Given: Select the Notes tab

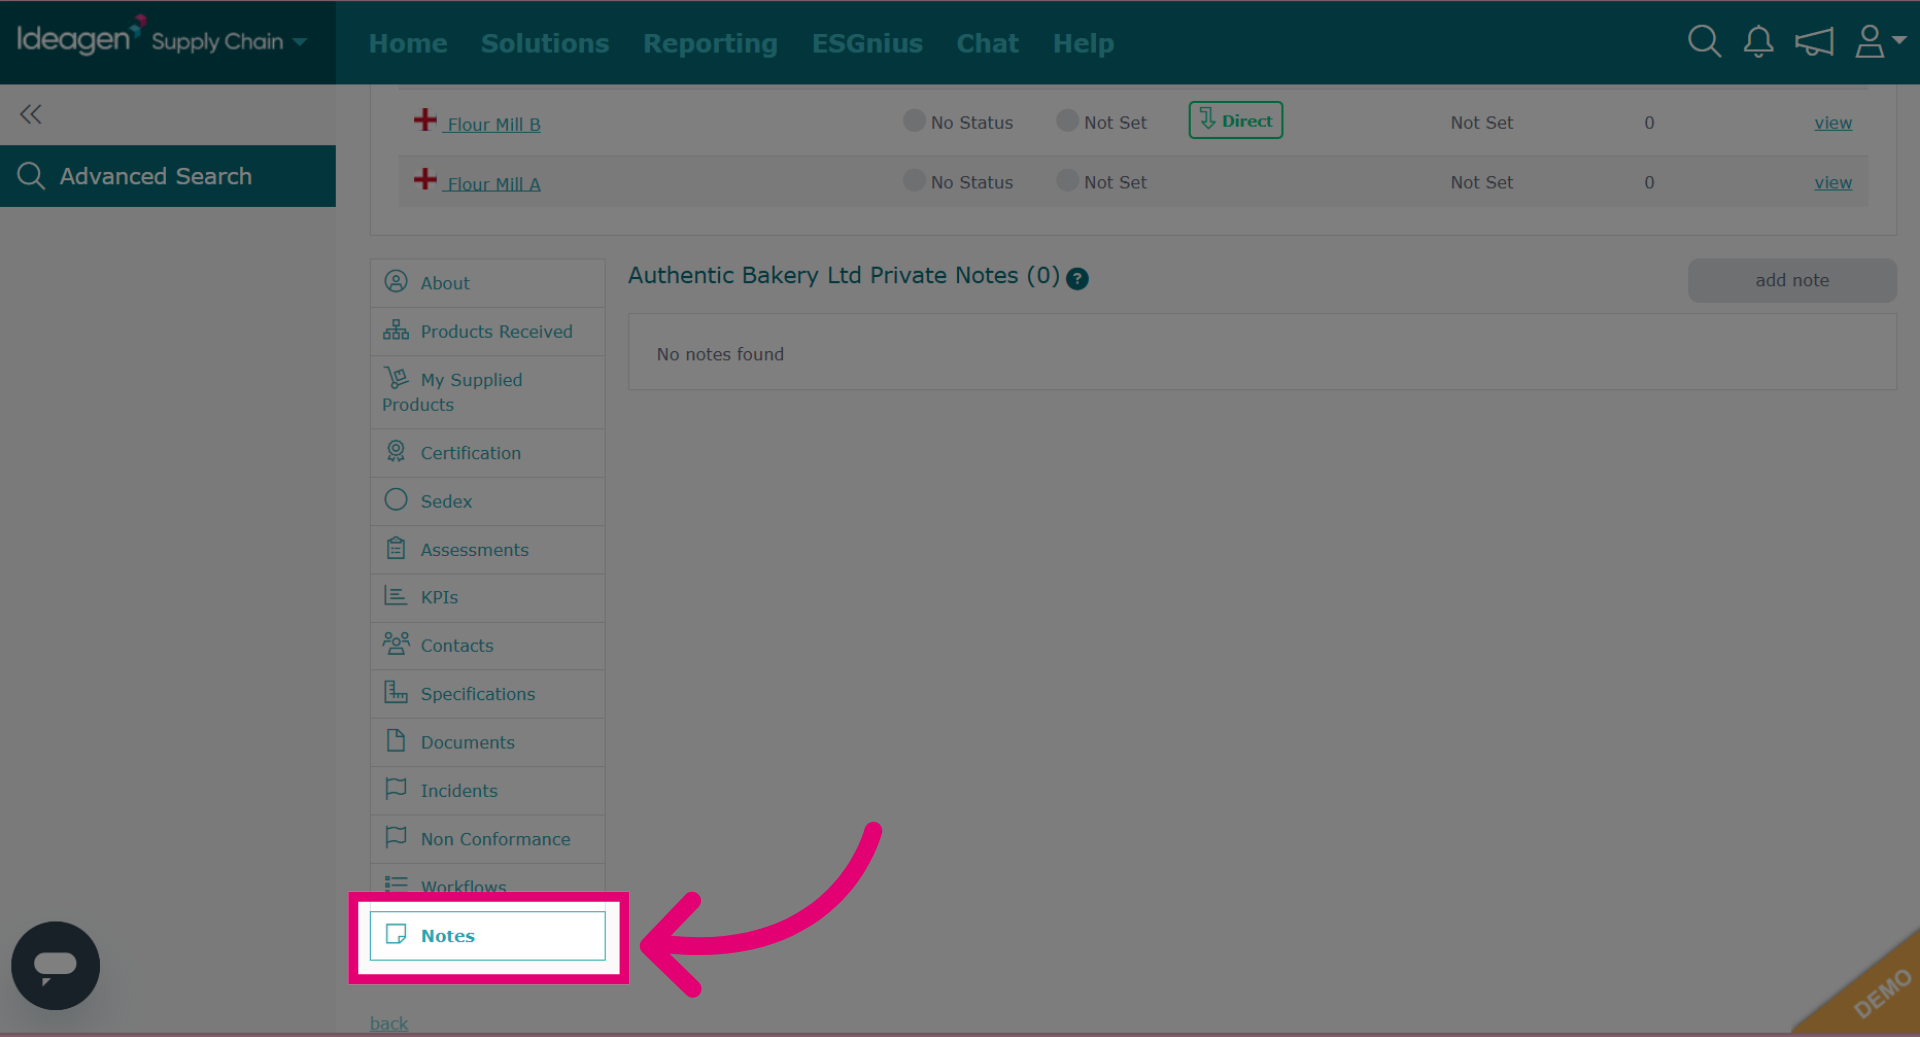Looking at the screenshot, I should 488,936.
